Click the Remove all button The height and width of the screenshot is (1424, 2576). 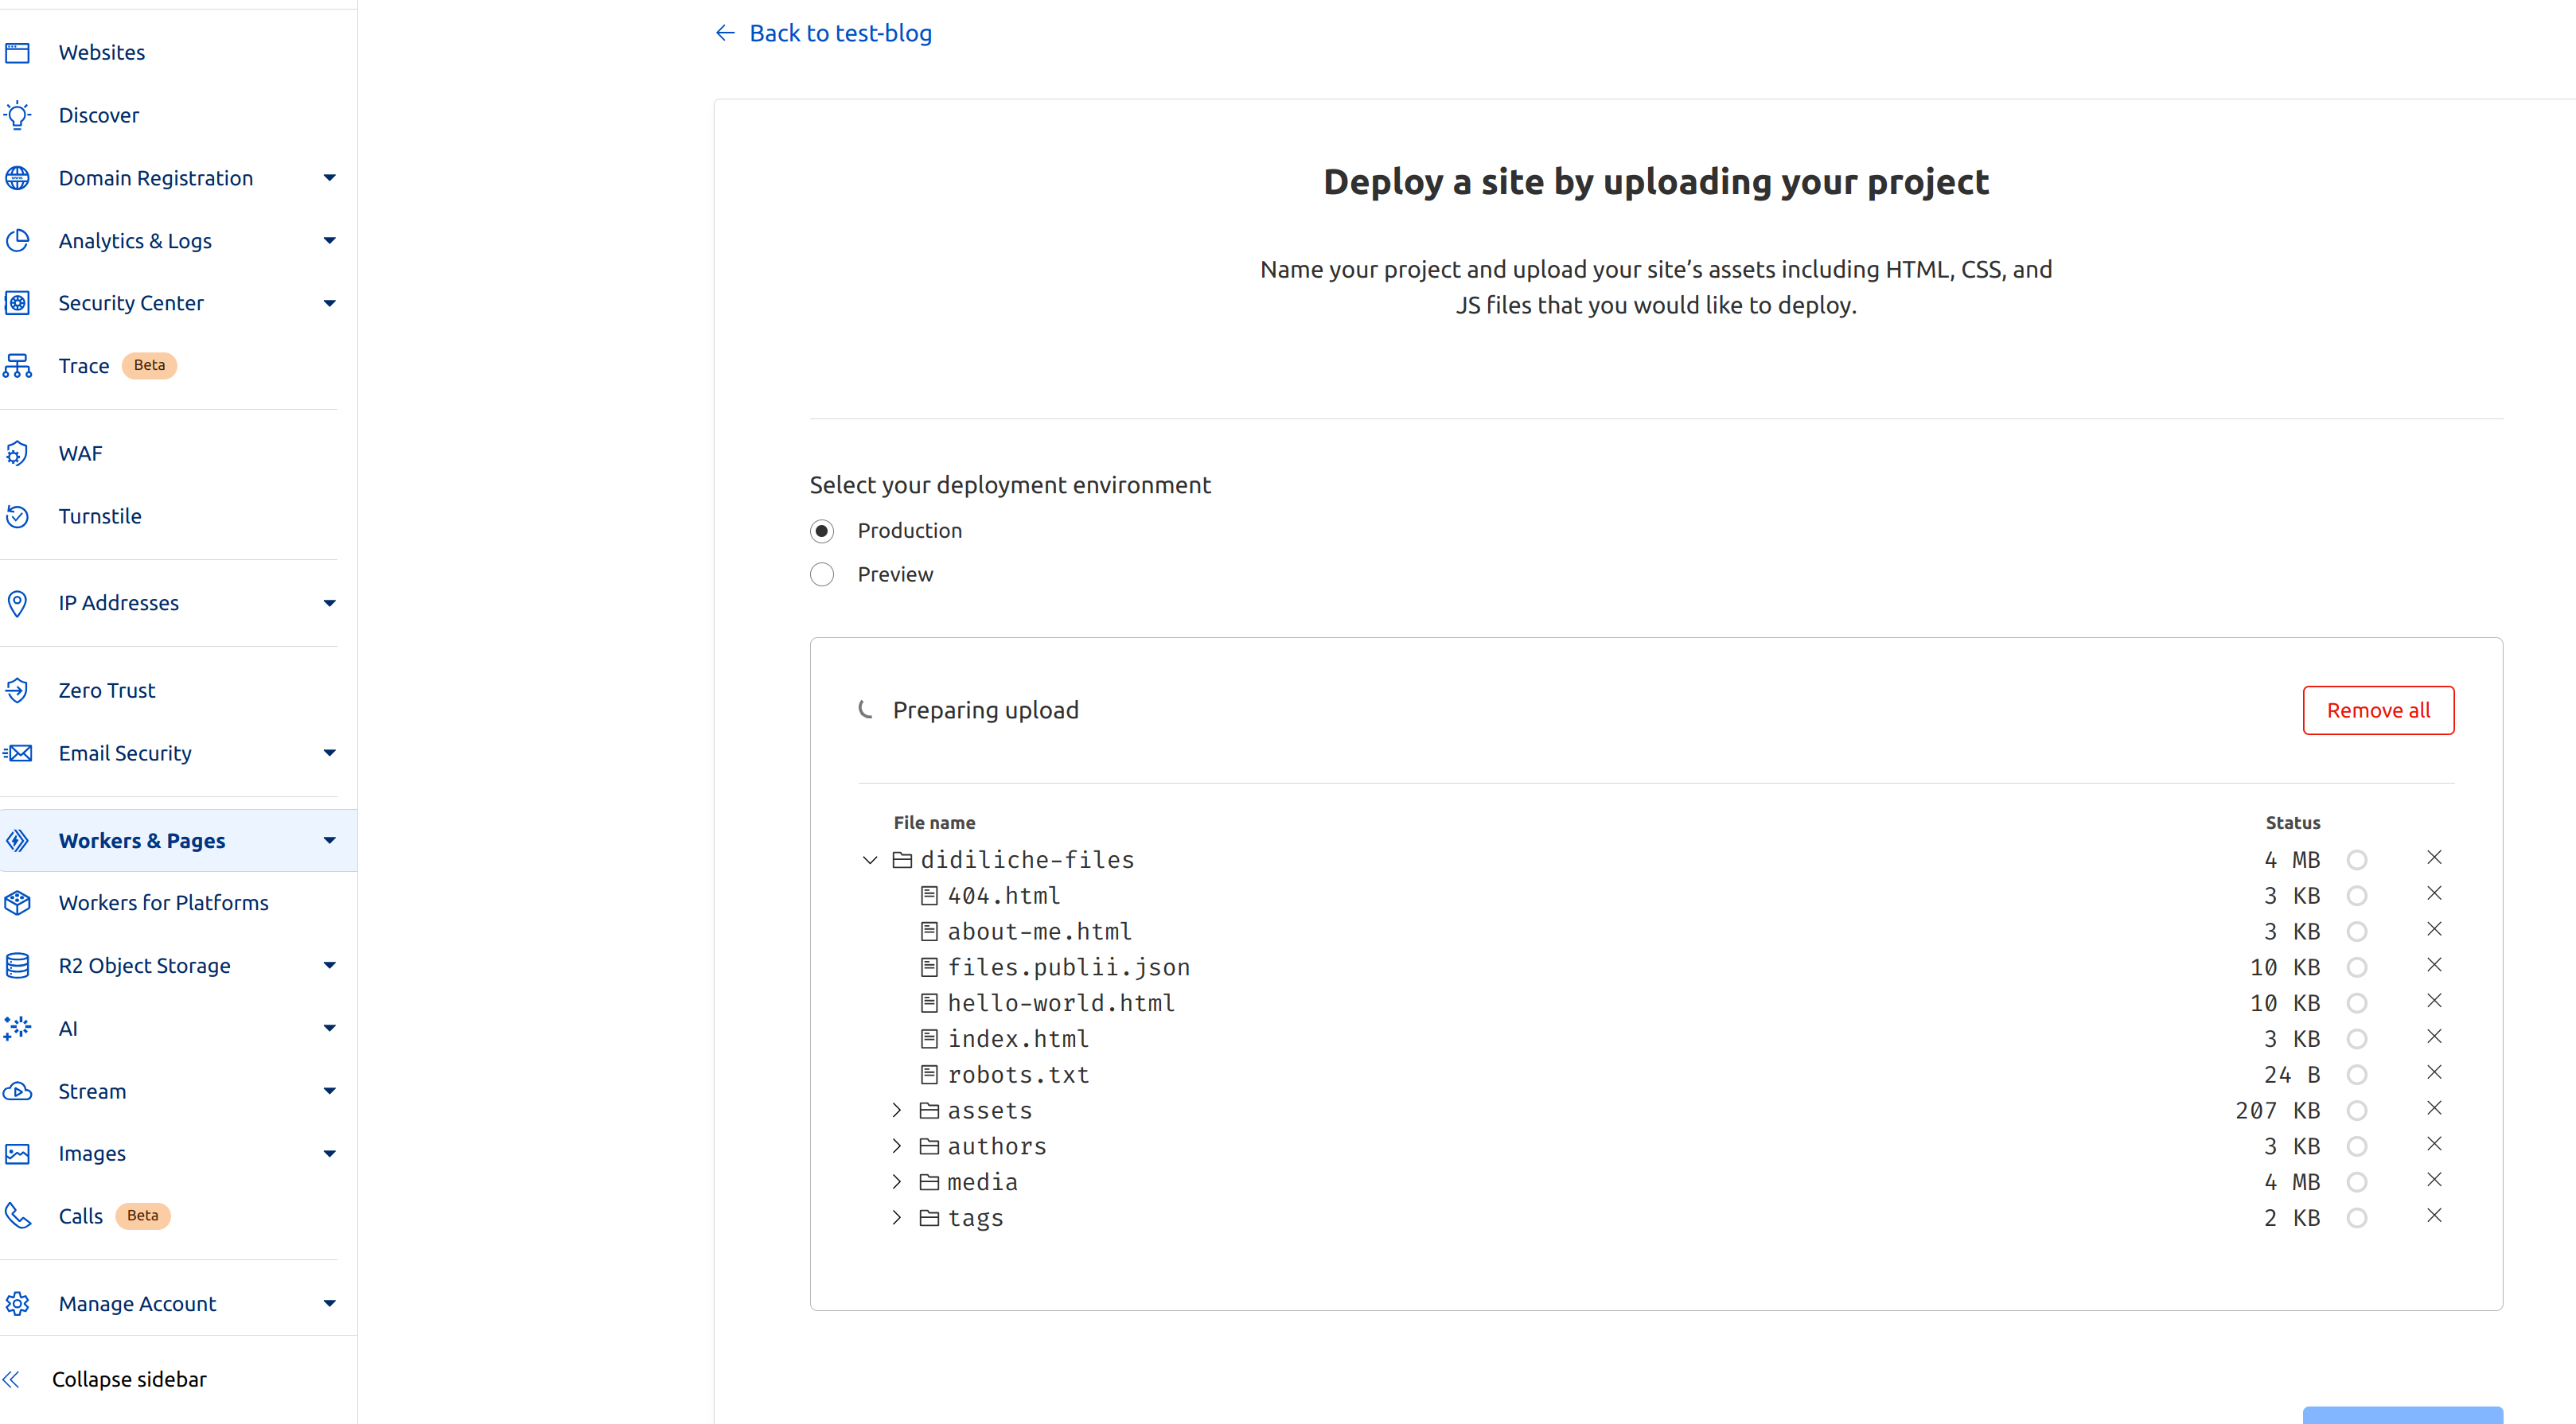2377,710
